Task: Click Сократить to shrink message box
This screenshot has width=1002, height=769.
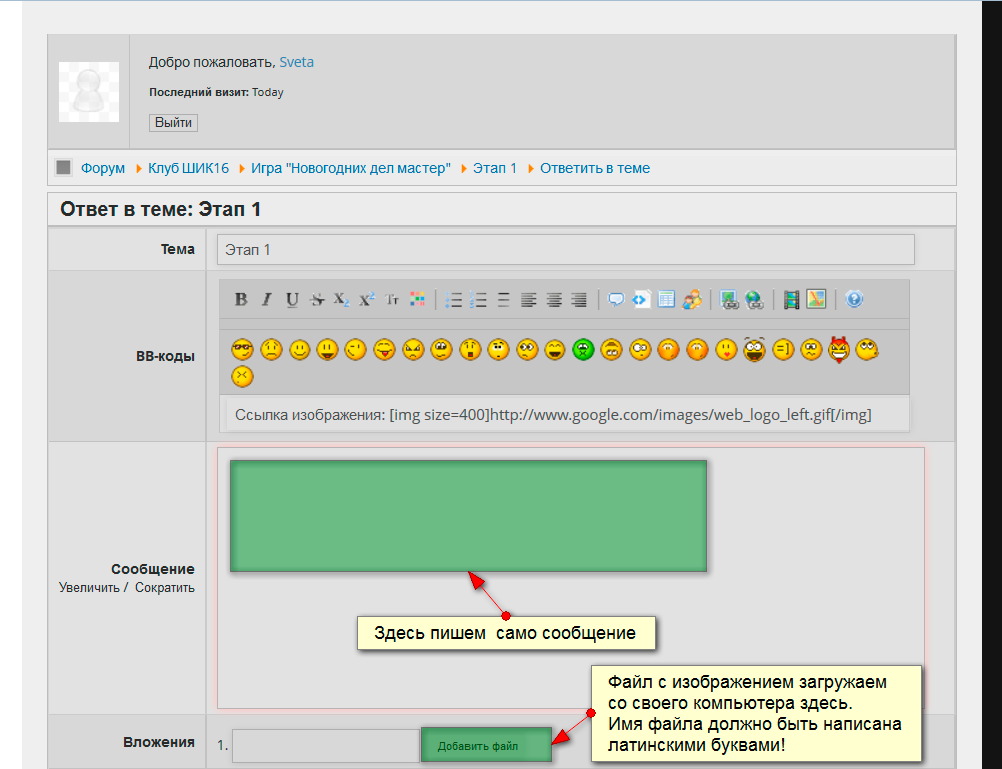Action: (x=165, y=587)
